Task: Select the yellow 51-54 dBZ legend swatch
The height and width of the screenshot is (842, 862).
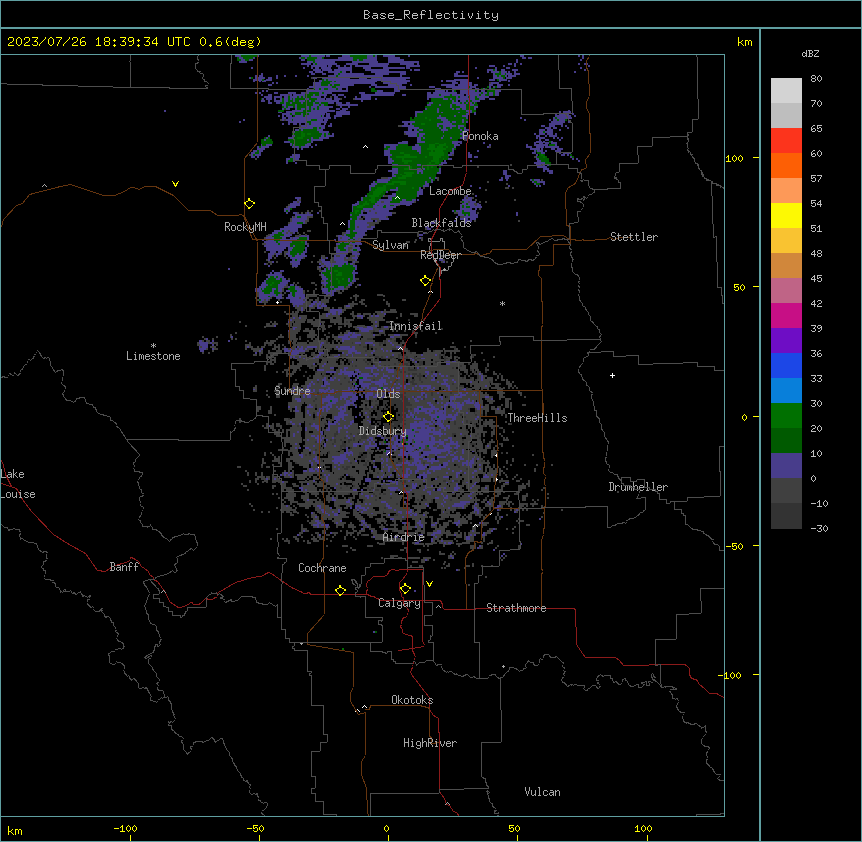Action: pyautogui.click(x=786, y=215)
